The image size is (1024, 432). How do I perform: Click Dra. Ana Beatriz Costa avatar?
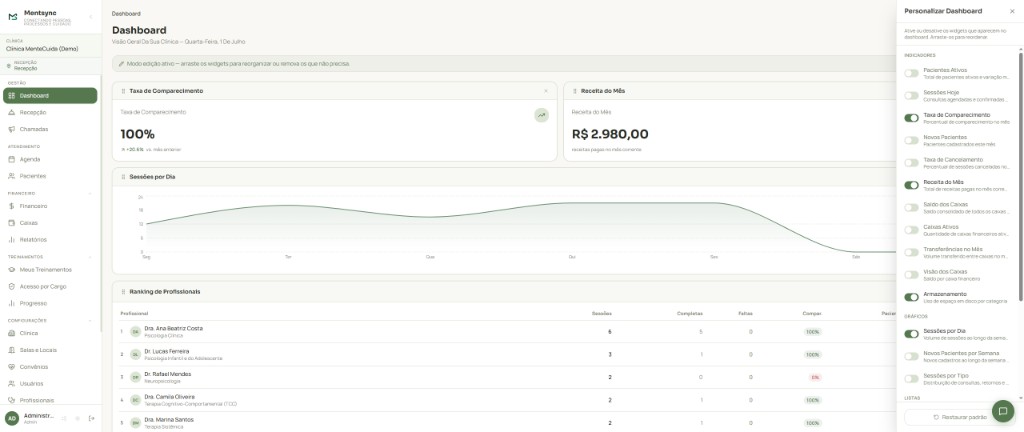click(x=135, y=332)
